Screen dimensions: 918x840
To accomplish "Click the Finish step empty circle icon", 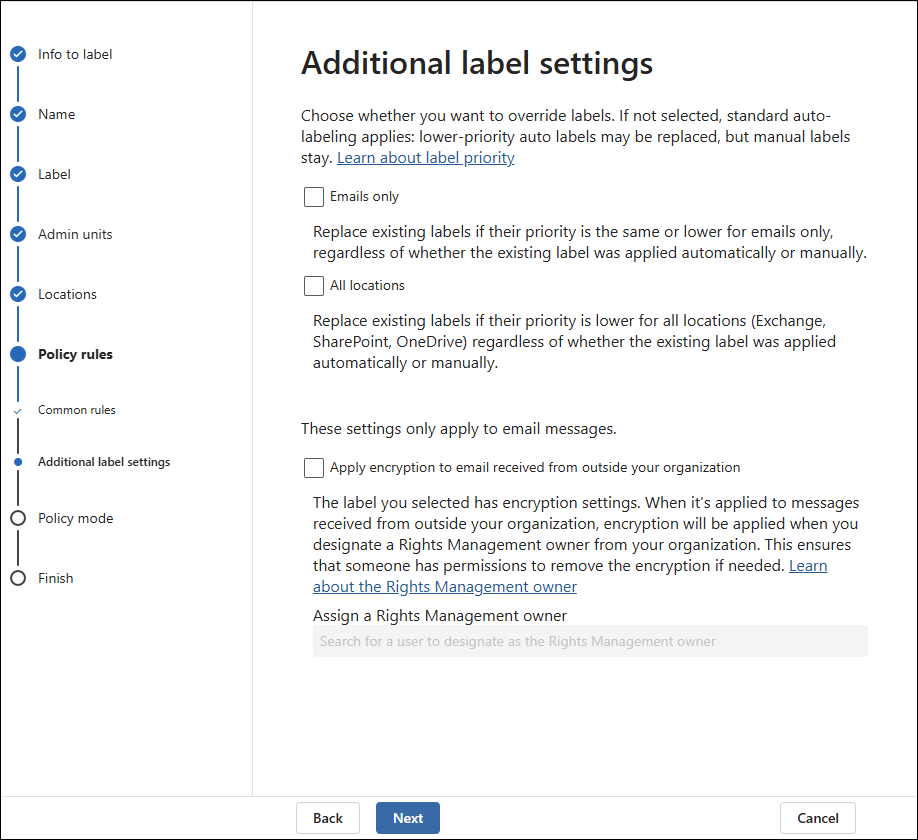I will coord(18,578).
